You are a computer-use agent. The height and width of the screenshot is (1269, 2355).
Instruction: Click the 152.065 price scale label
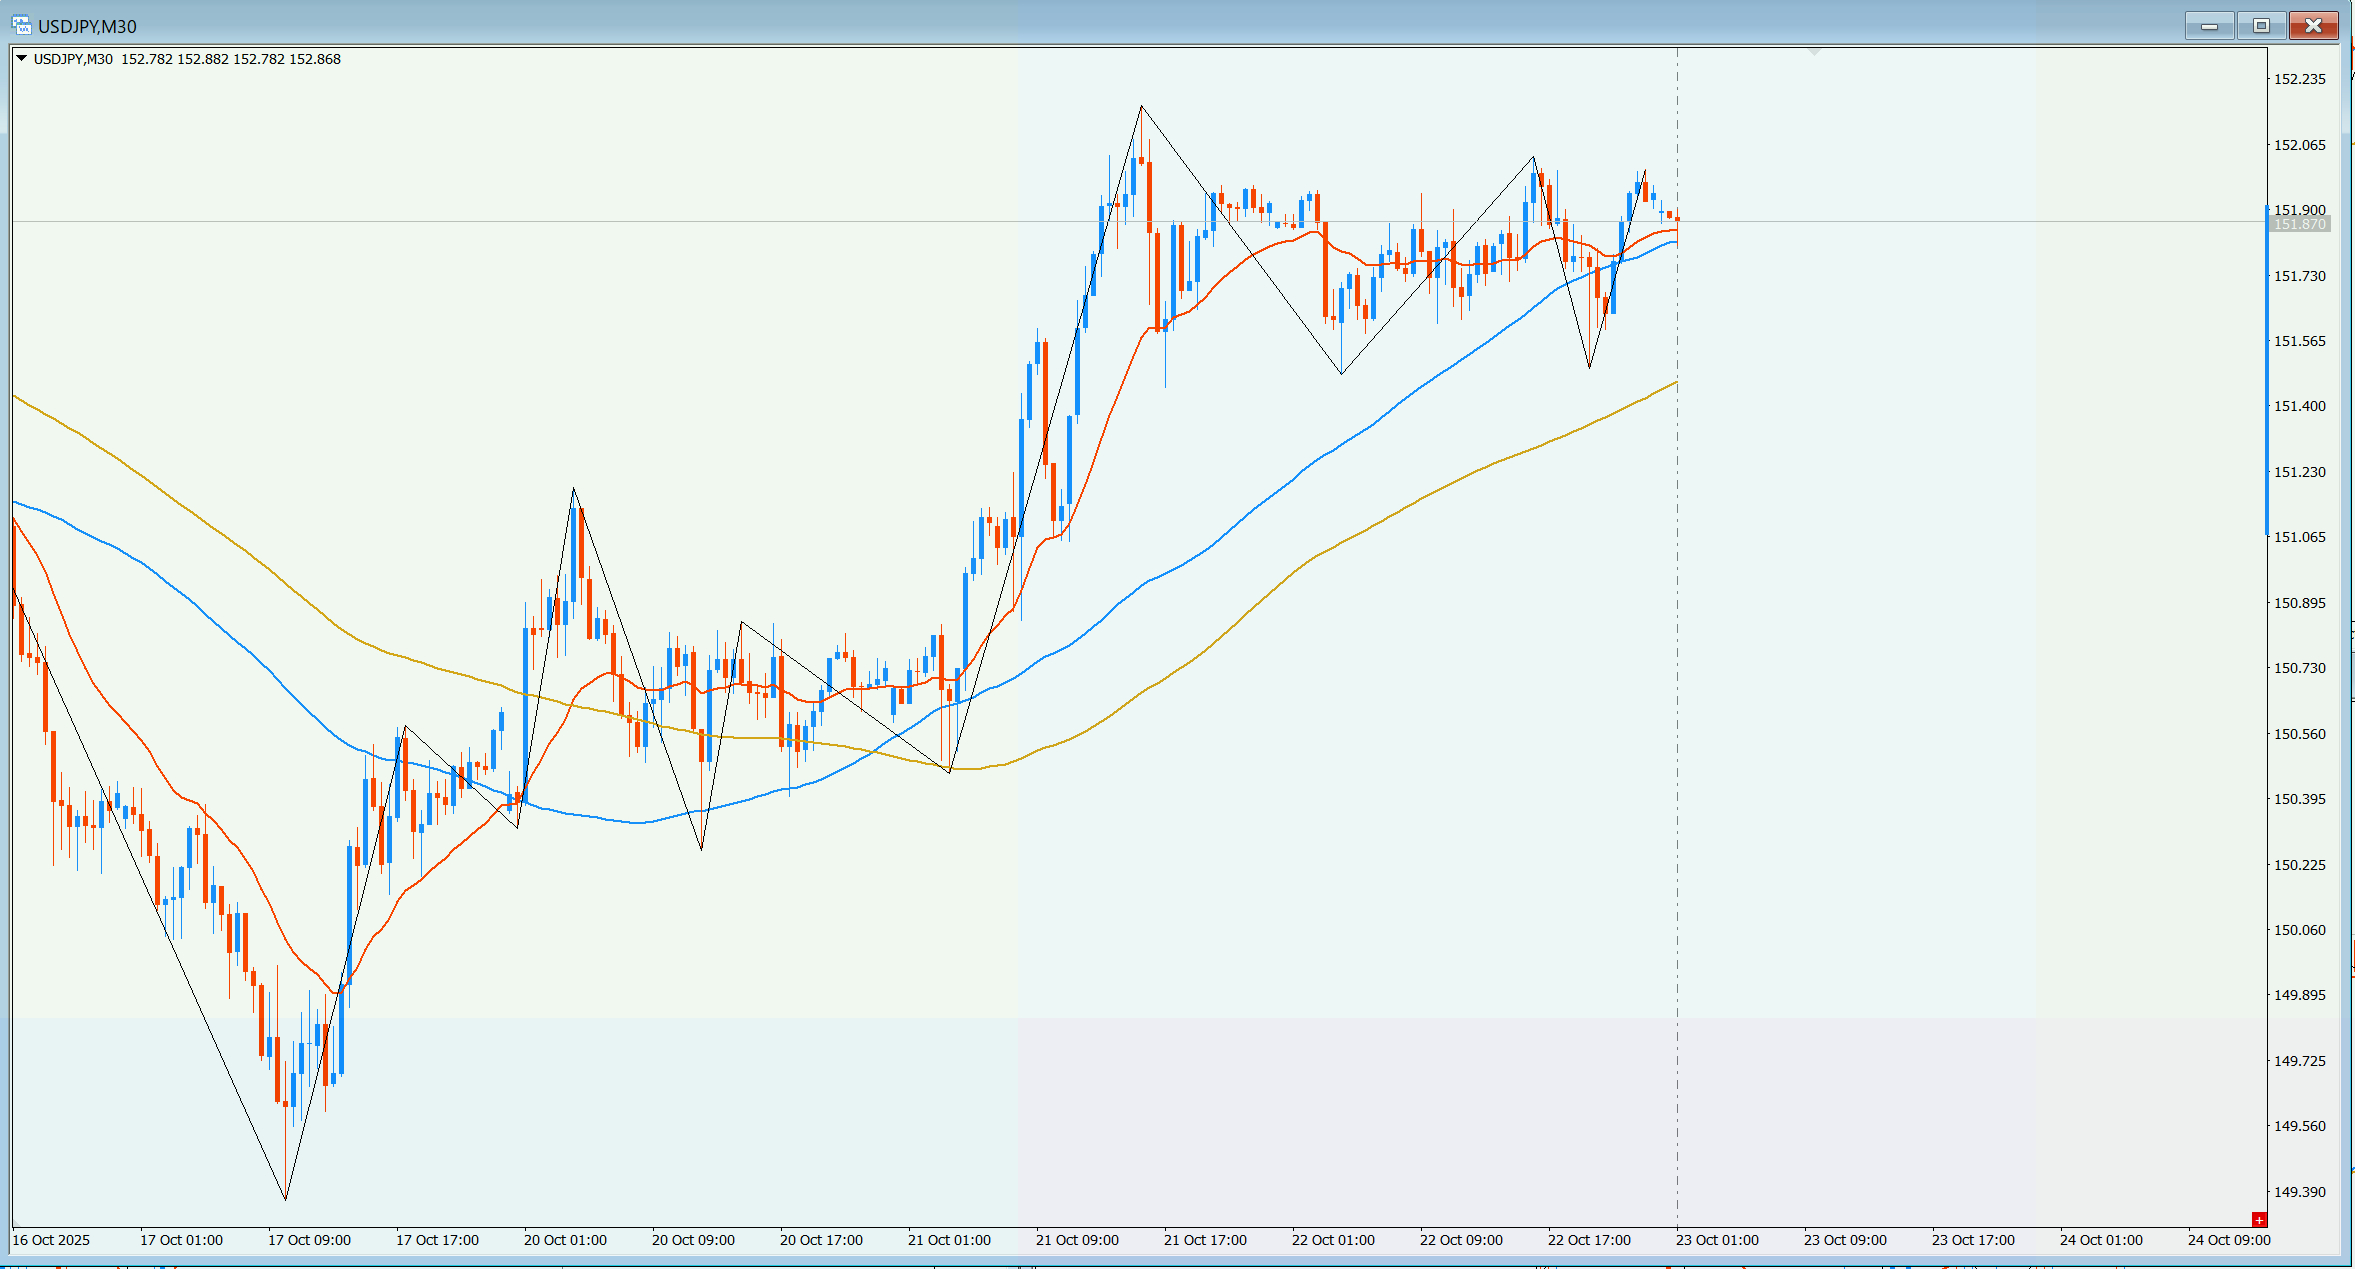click(2300, 145)
